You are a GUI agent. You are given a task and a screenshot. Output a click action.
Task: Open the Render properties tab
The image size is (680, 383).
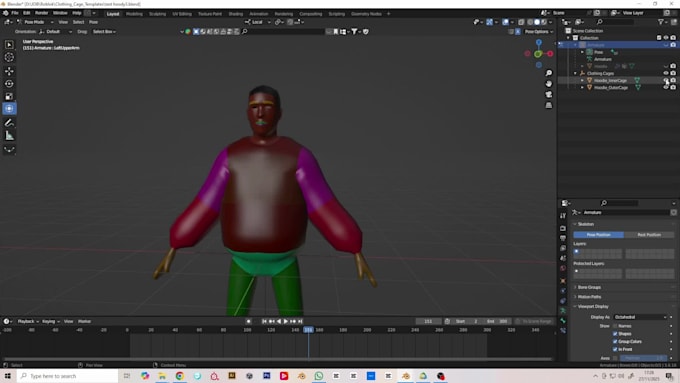(563, 228)
